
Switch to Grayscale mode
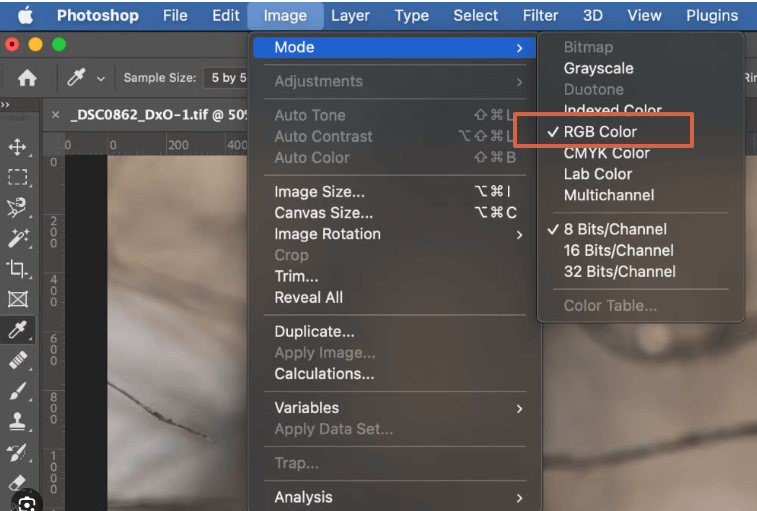click(x=599, y=69)
